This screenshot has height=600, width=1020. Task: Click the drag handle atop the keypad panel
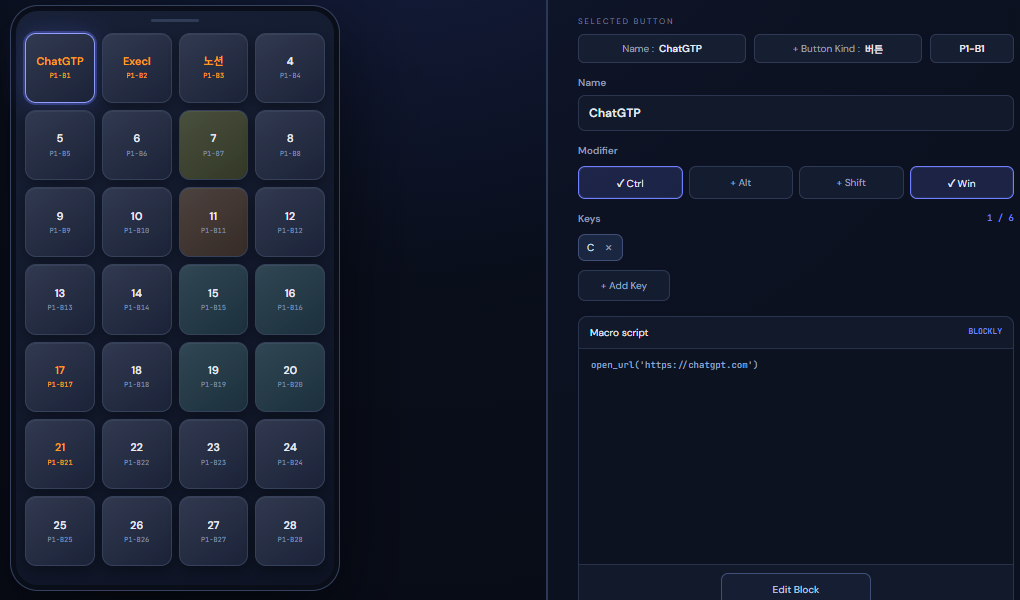tap(175, 20)
